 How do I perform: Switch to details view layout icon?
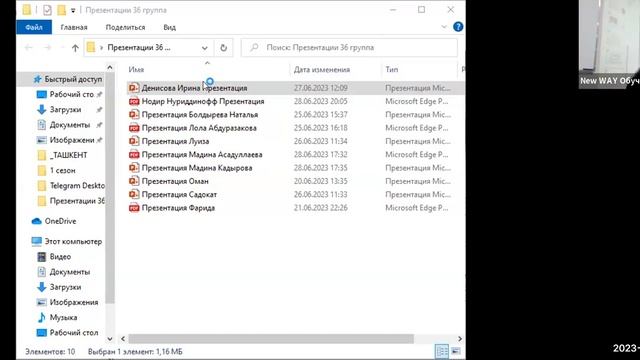[x=441, y=351]
